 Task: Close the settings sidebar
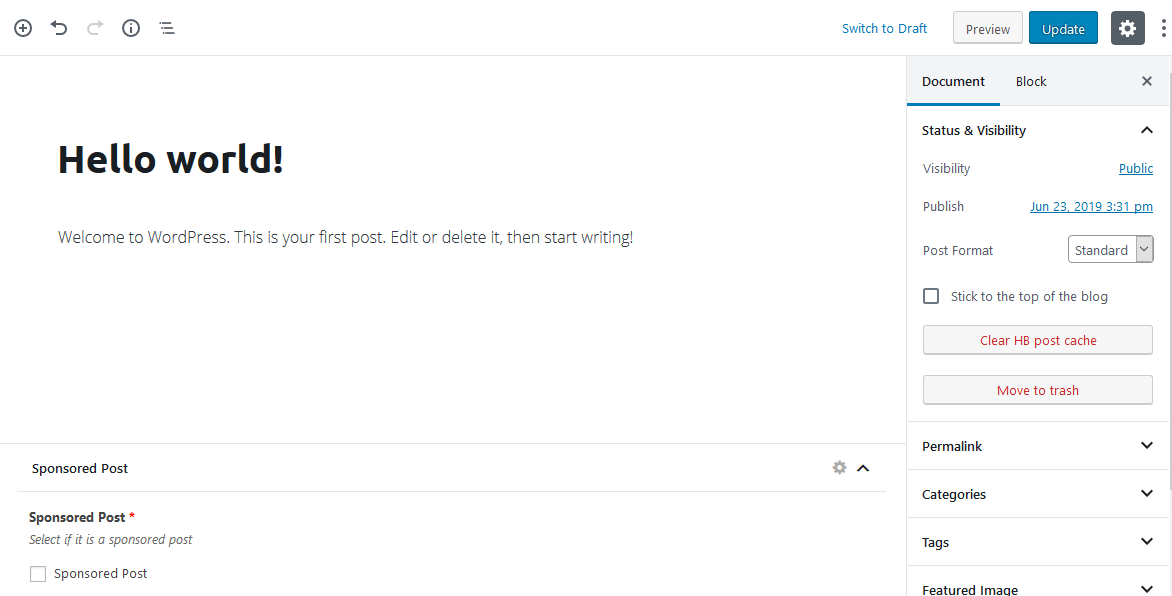(x=1147, y=81)
